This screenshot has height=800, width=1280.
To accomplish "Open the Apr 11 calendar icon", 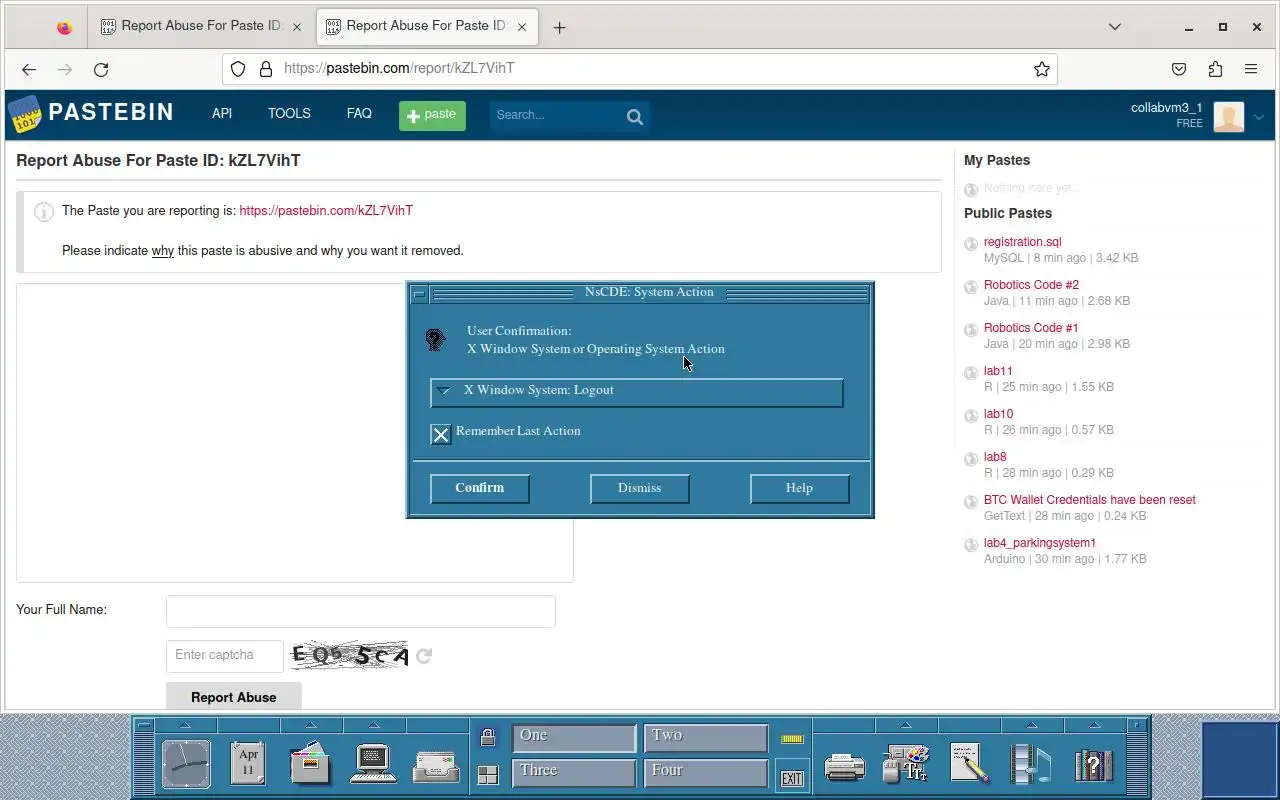I will [x=248, y=763].
